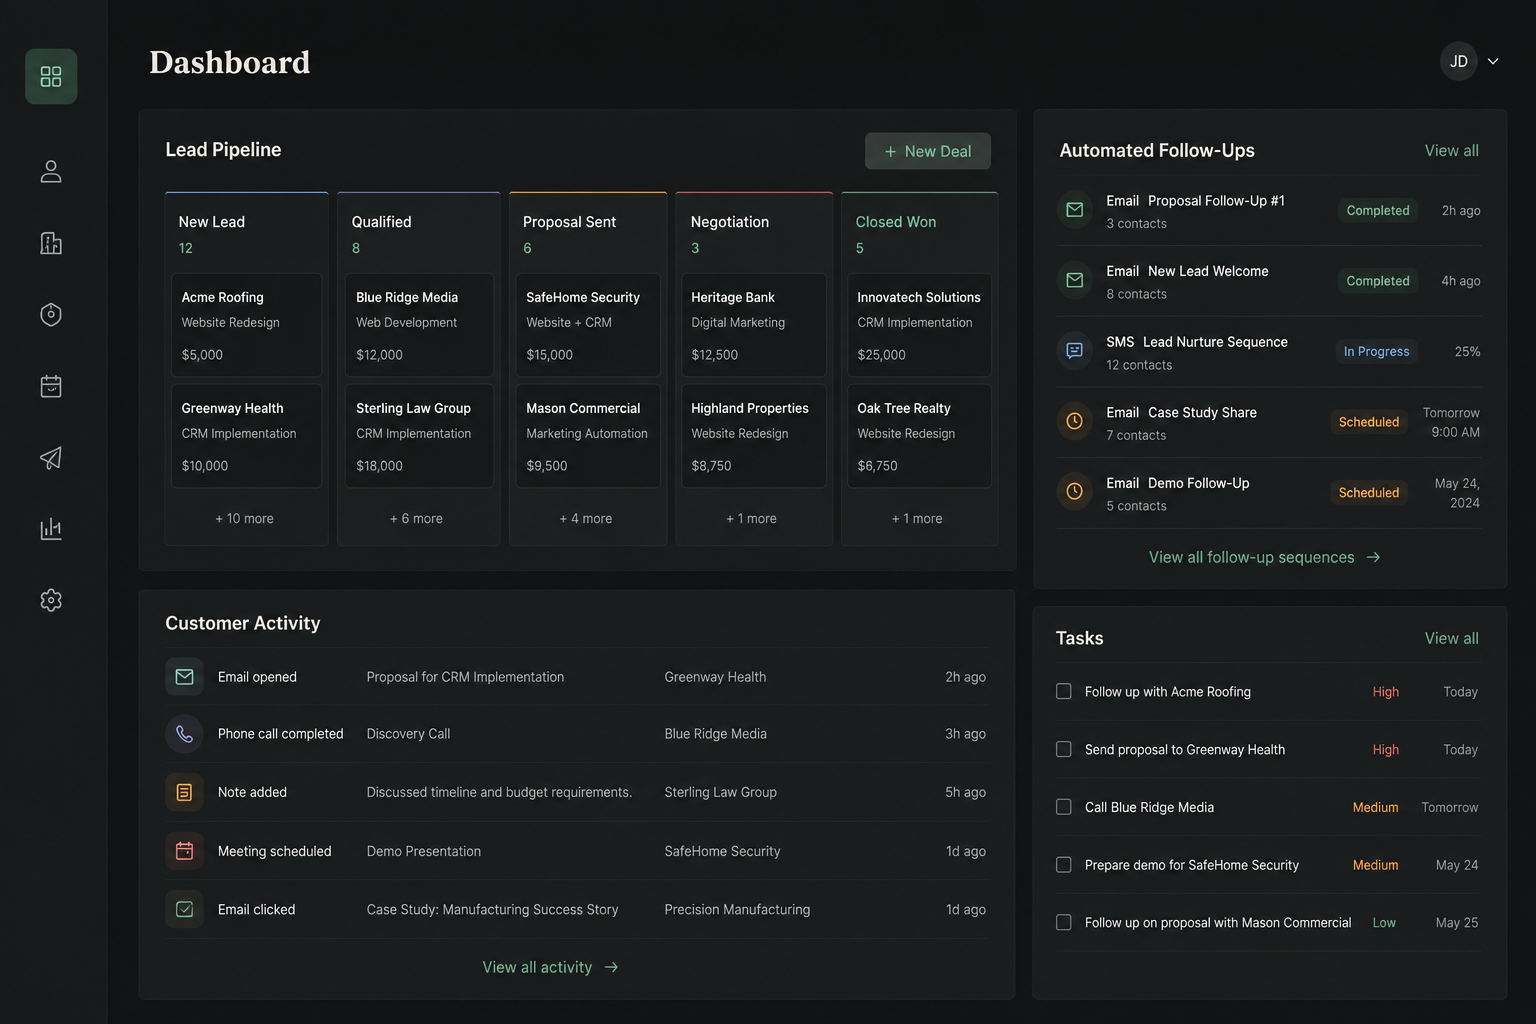Open Campaigns paper plane icon in sidebar
The height and width of the screenshot is (1024, 1536).
(51, 458)
